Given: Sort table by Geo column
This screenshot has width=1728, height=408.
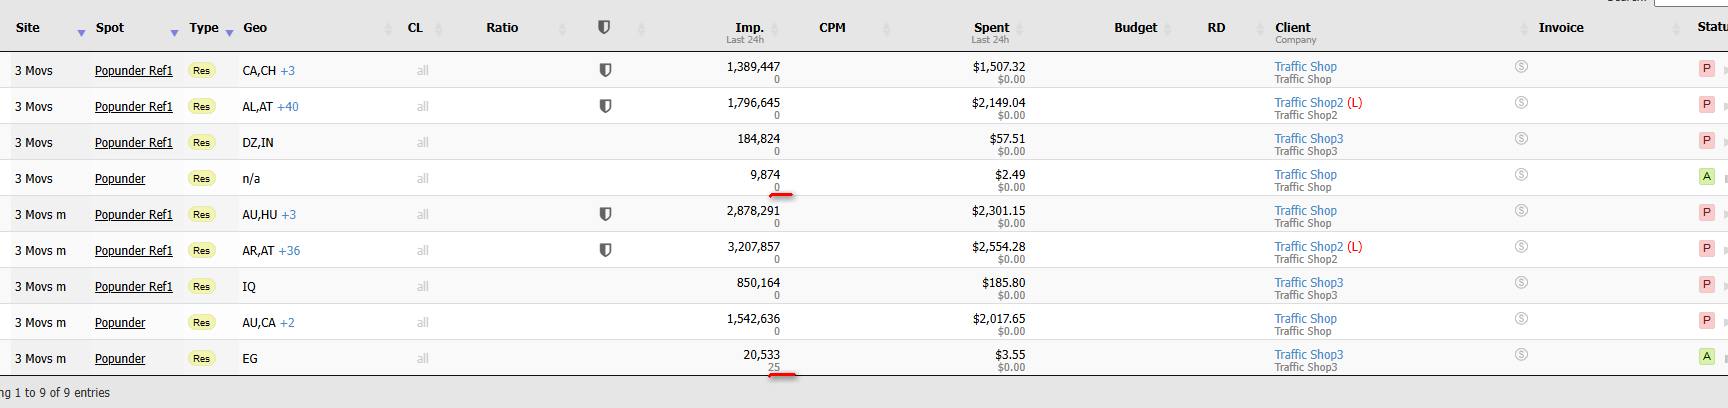Looking at the screenshot, I should coord(256,28).
